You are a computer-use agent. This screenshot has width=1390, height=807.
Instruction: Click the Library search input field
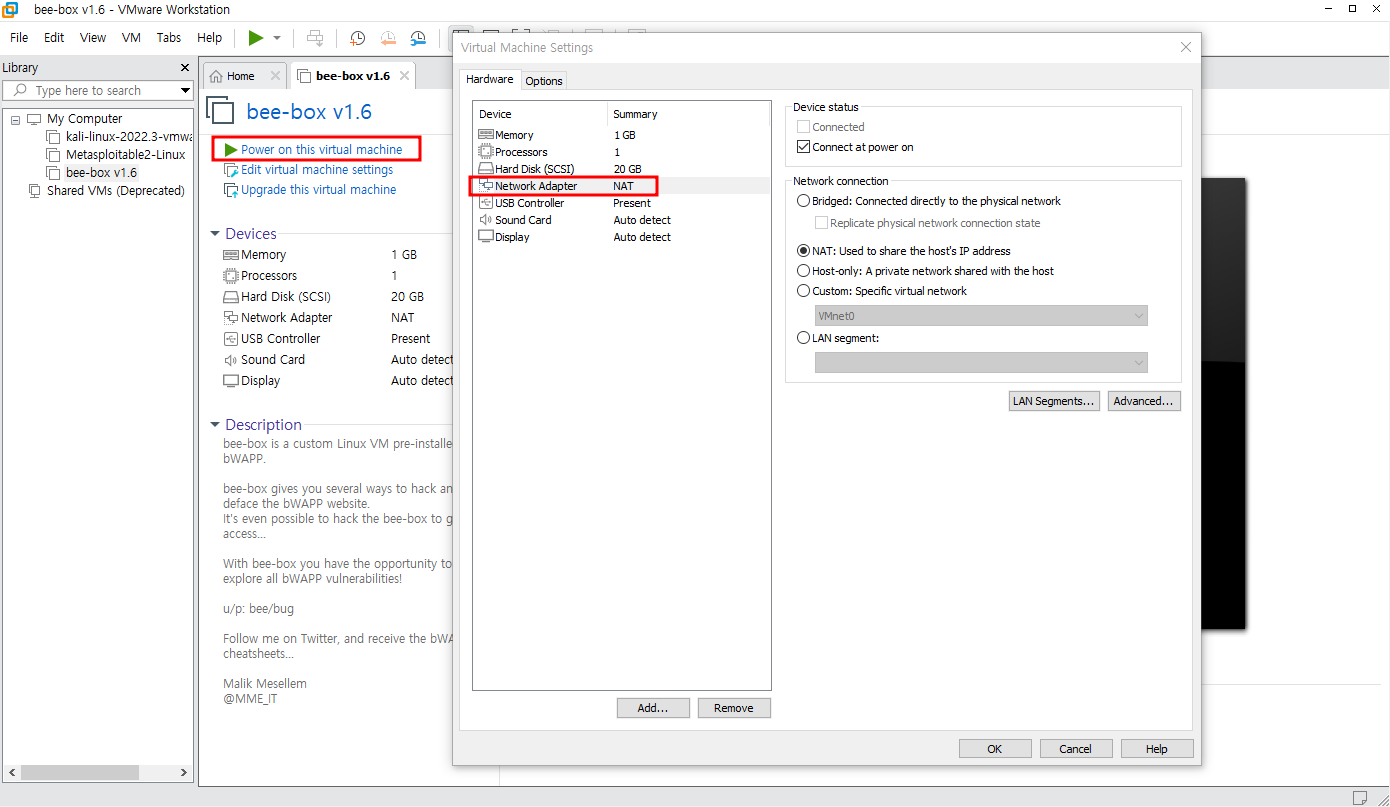(x=97, y=91)
